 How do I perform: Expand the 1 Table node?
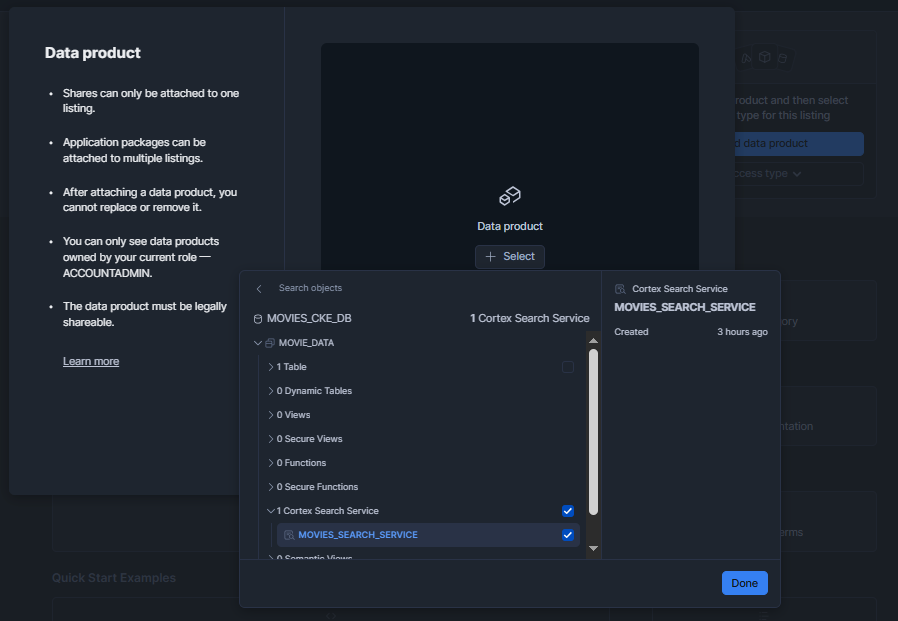click(271, 367)
